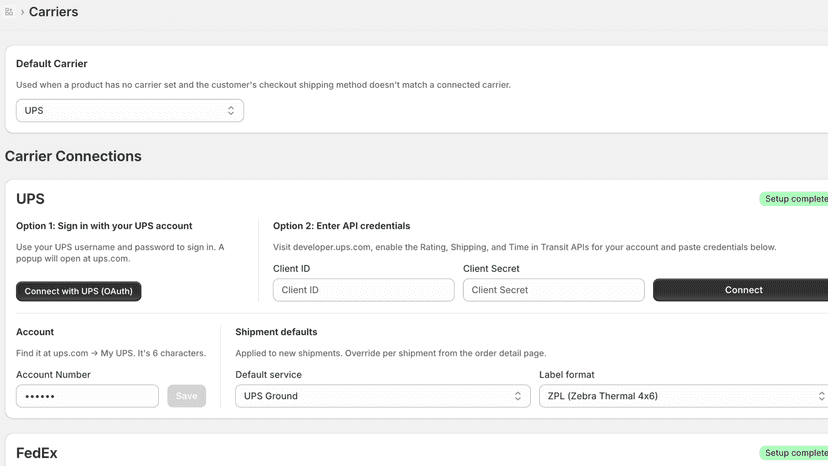828x466 pixels.
Task: Click the UPS Setup complete badge
Action: pyautogui.click(x=794, y=199)
